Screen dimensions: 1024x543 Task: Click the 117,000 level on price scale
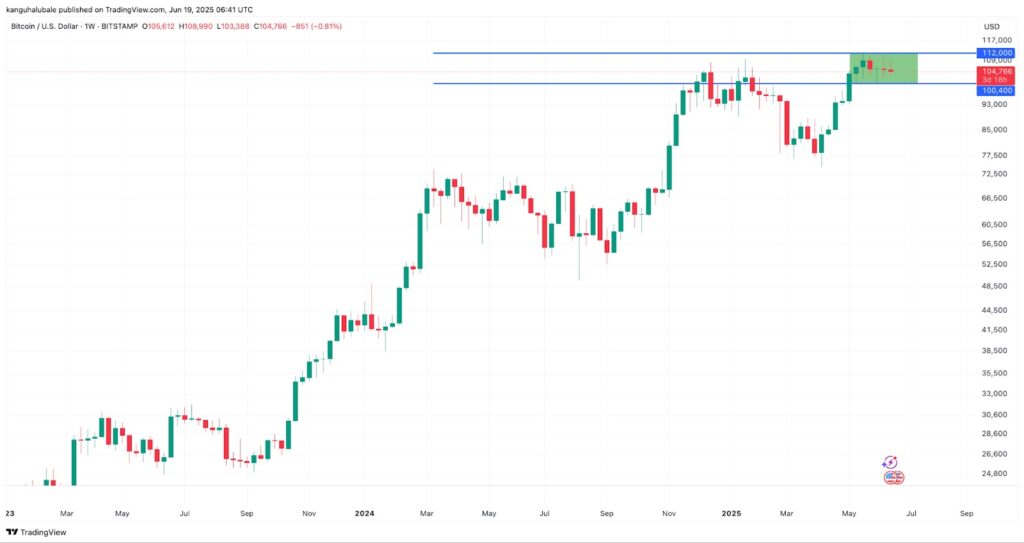click(991, 40)
